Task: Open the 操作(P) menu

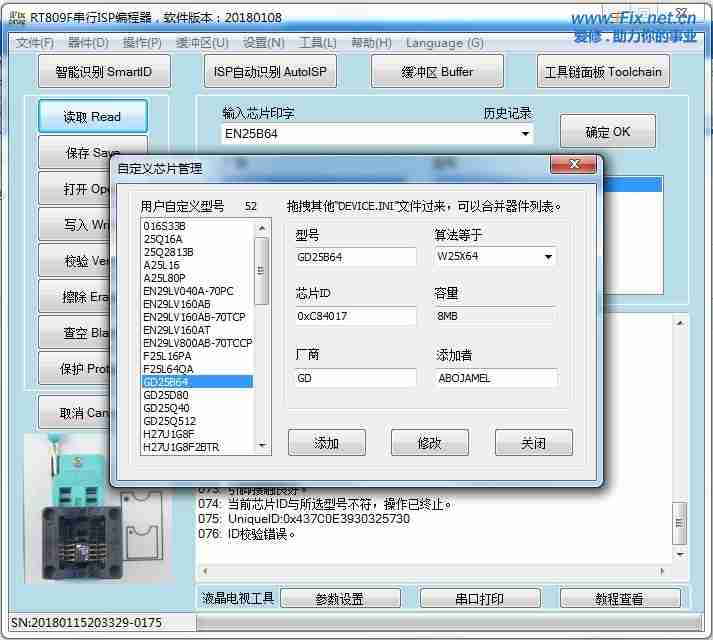Action: point(142,43)
